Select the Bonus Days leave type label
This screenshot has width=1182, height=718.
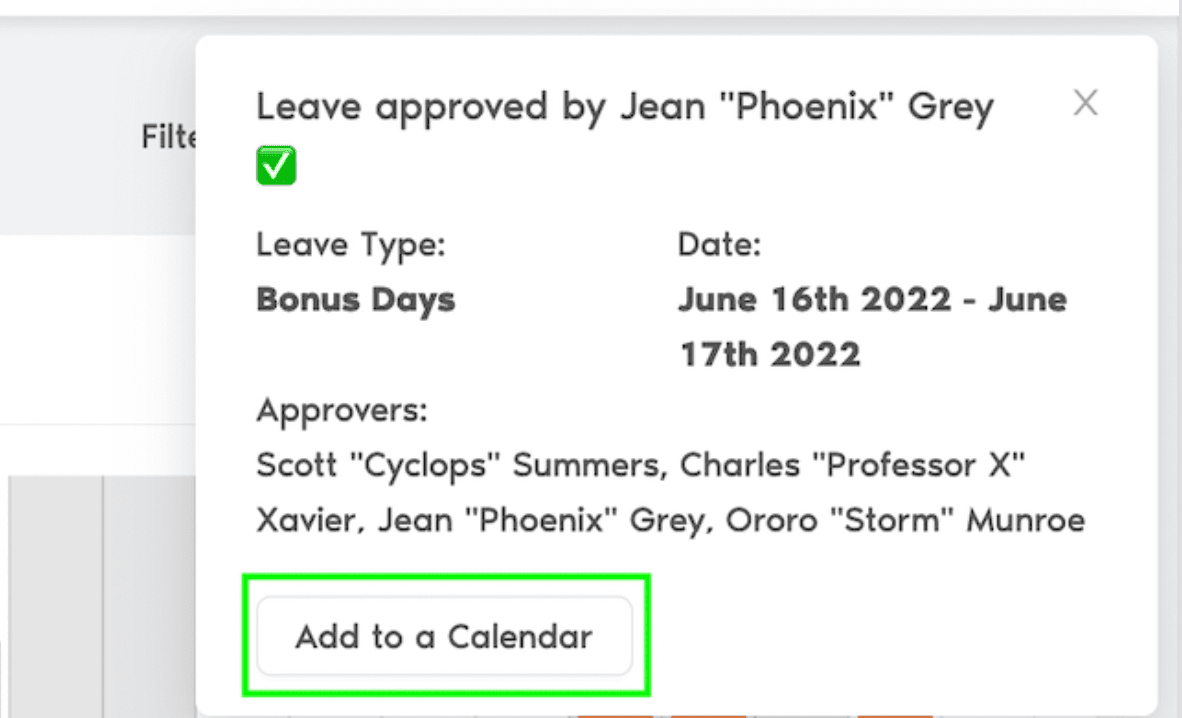(x=356, y=299)
